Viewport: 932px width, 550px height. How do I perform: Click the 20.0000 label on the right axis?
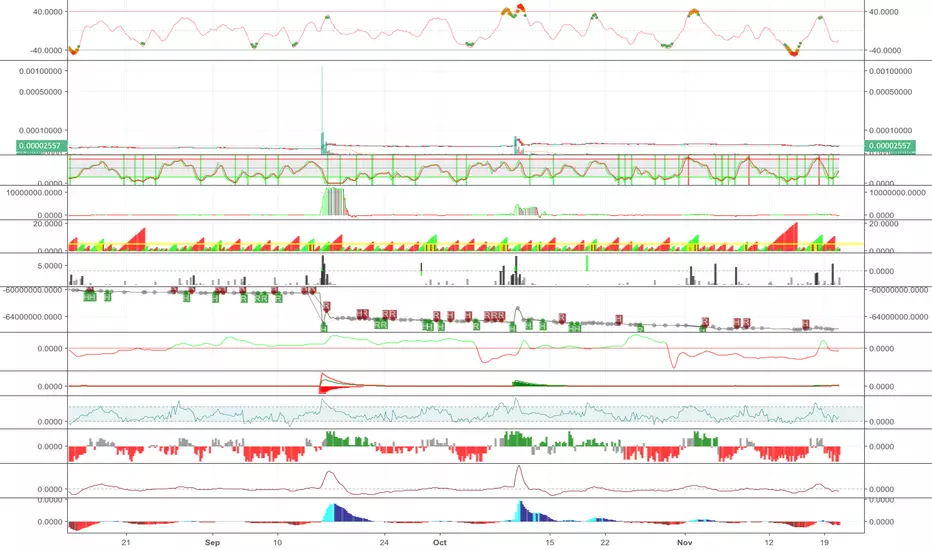(884, 224)
